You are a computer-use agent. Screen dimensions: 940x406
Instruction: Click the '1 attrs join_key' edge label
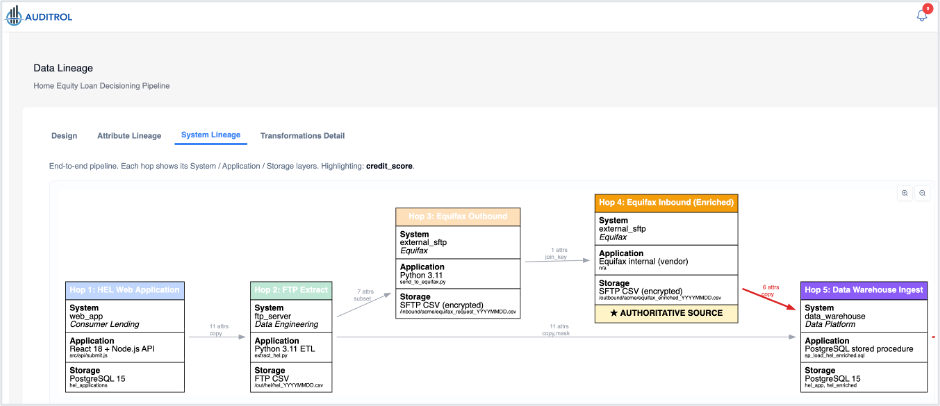[x=555, y=253]
